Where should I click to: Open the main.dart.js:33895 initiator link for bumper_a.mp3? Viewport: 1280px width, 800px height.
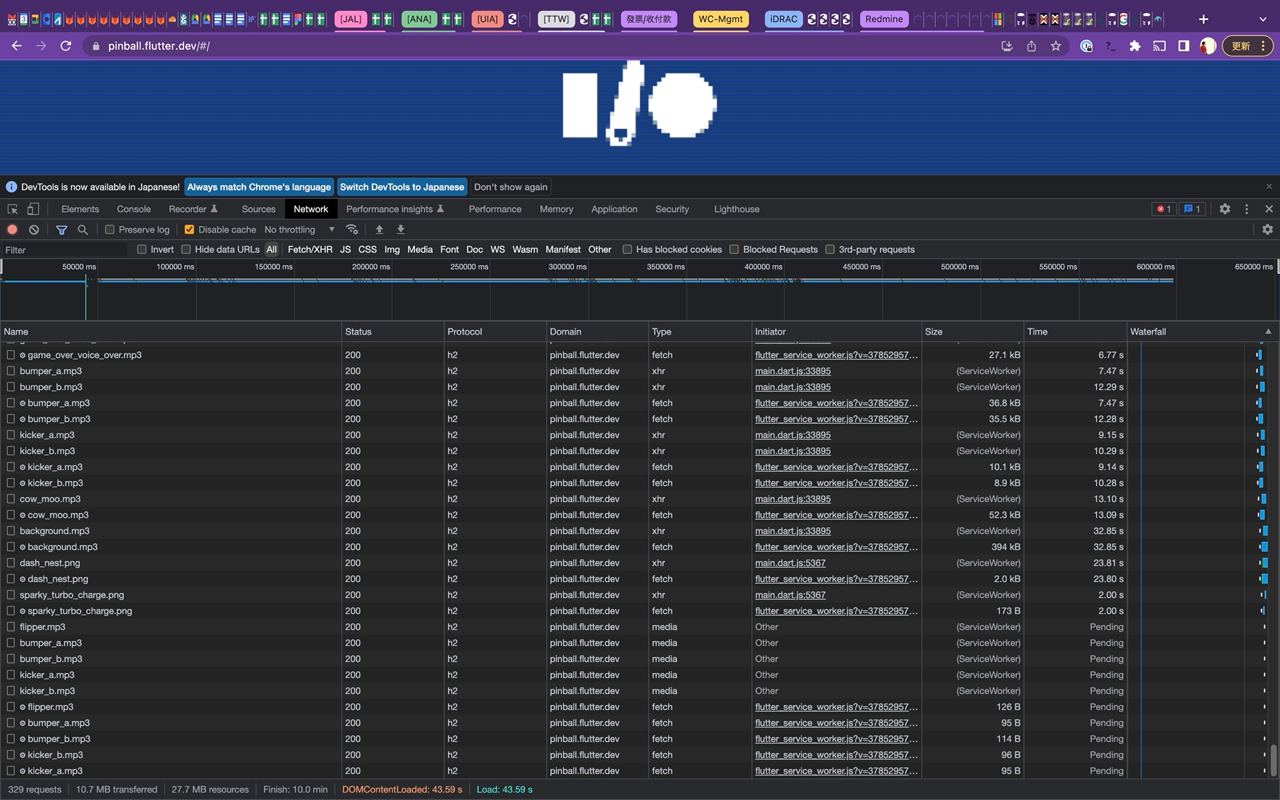coord(793,371)
